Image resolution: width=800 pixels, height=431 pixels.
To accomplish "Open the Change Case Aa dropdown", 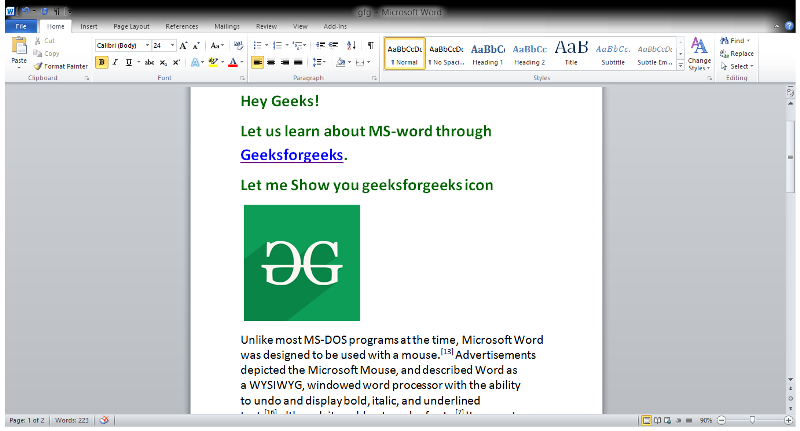I will [x=217, y=45].
